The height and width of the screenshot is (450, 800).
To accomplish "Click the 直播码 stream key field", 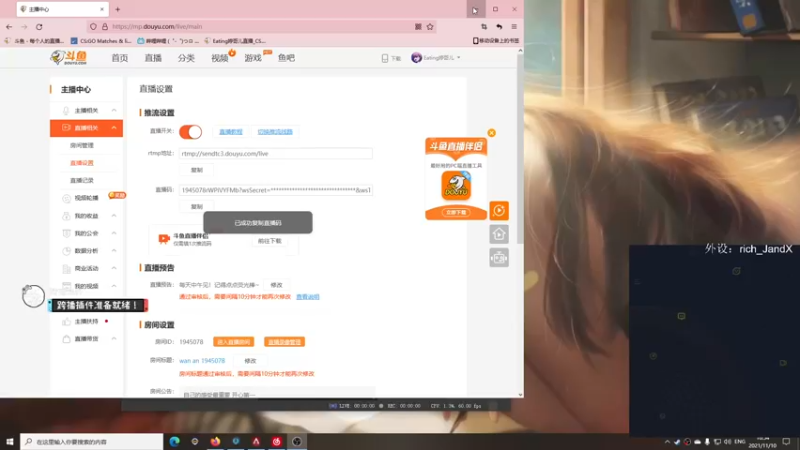I will tap(276, 190).
